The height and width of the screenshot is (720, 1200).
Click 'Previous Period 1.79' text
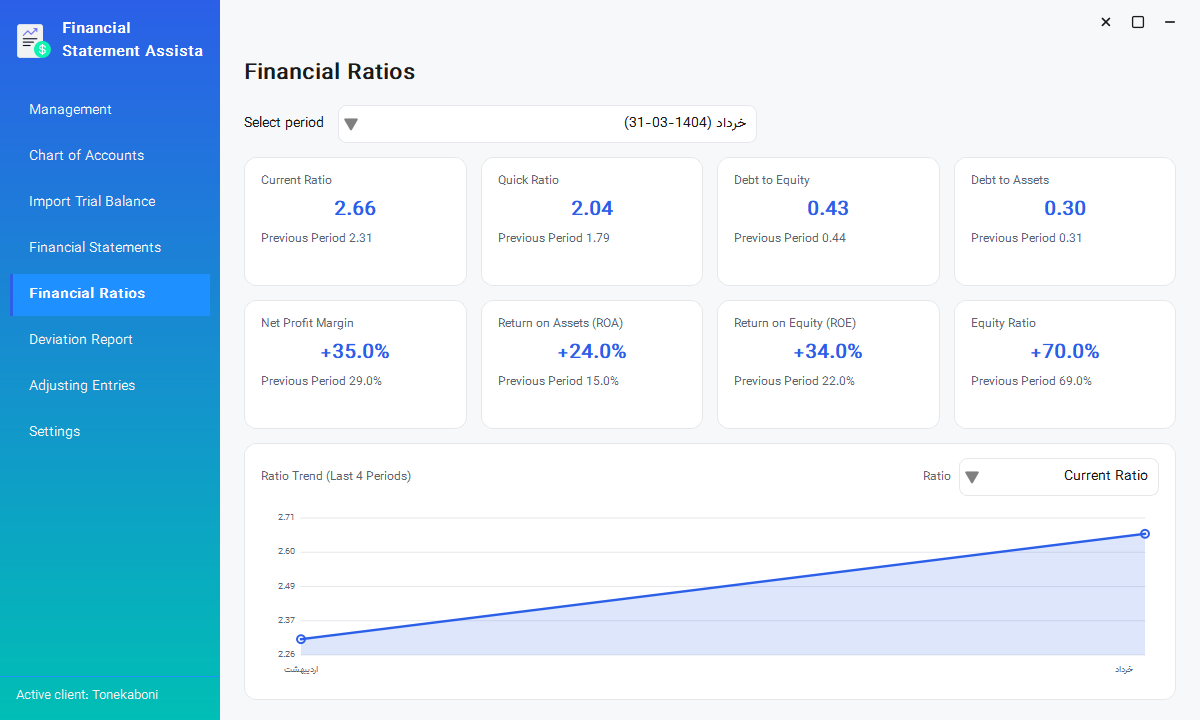(554, 238)
